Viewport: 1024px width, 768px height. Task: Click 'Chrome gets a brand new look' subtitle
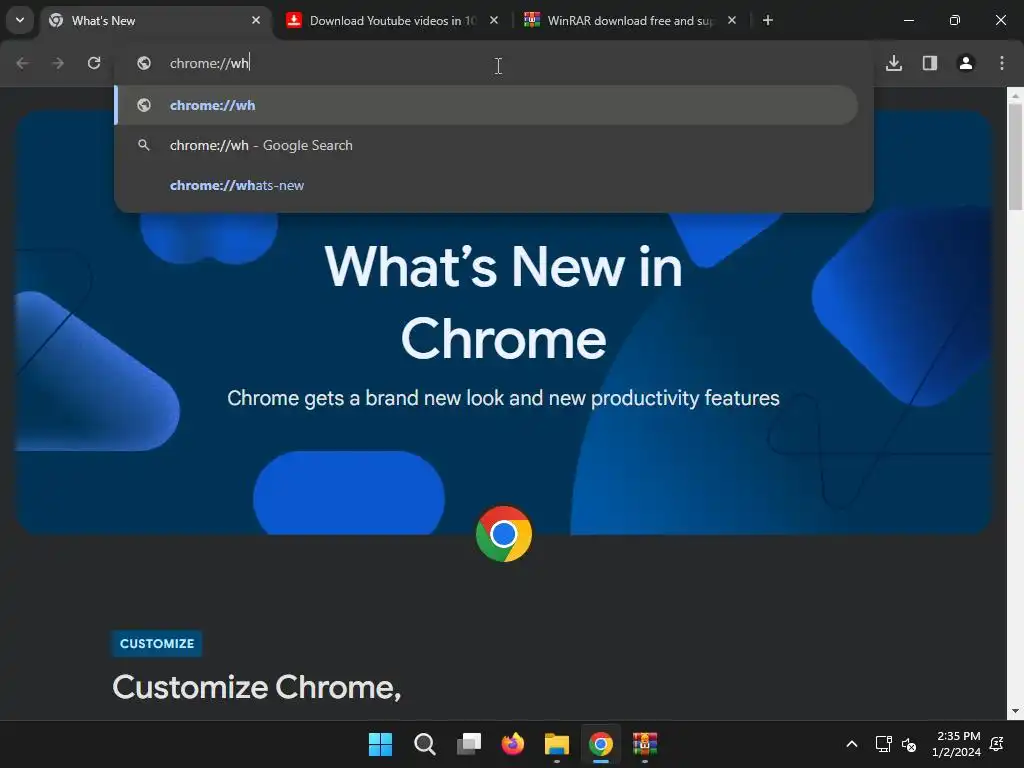coord(504,398)
